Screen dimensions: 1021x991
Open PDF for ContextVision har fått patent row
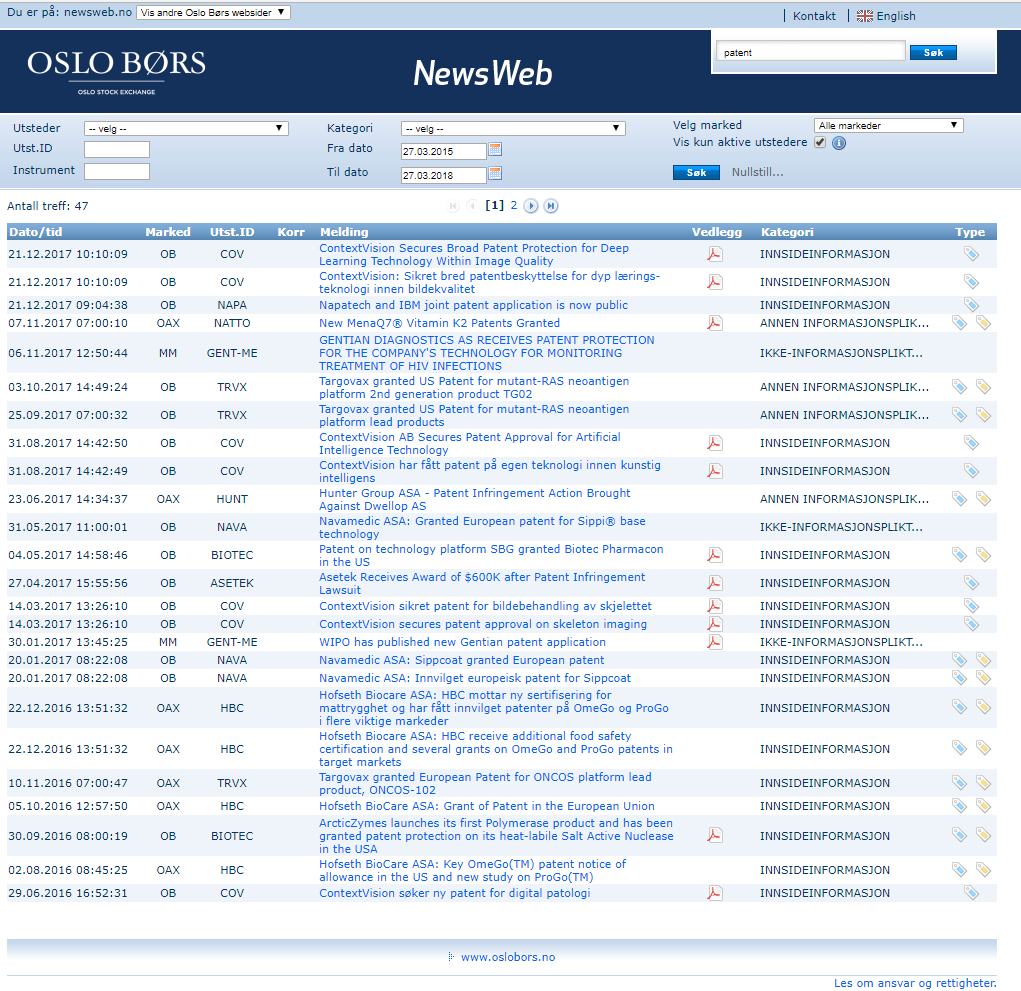(x=715, y=471)
